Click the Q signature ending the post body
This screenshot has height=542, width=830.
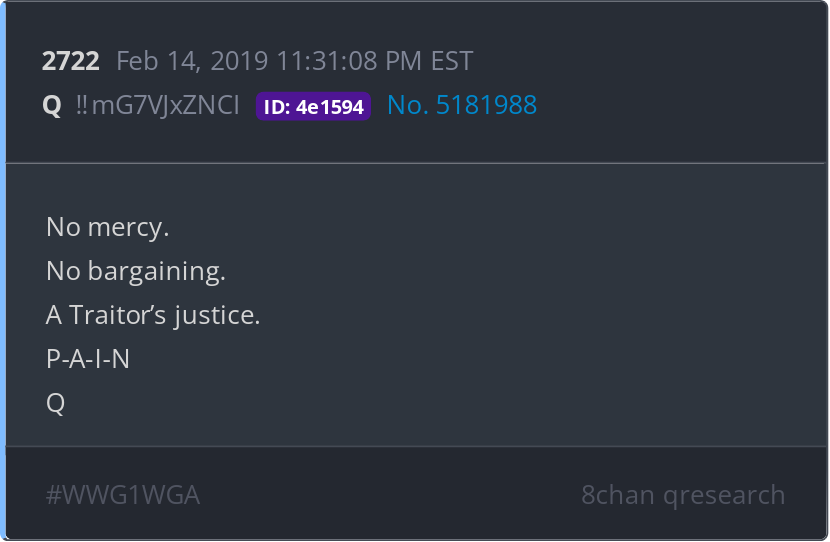(x=56, y=403)
